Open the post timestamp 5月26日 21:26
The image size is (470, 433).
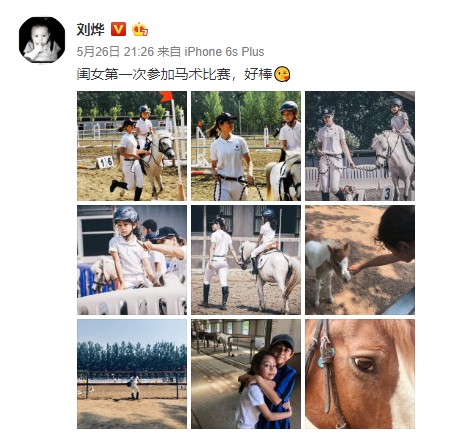[115, 52]
